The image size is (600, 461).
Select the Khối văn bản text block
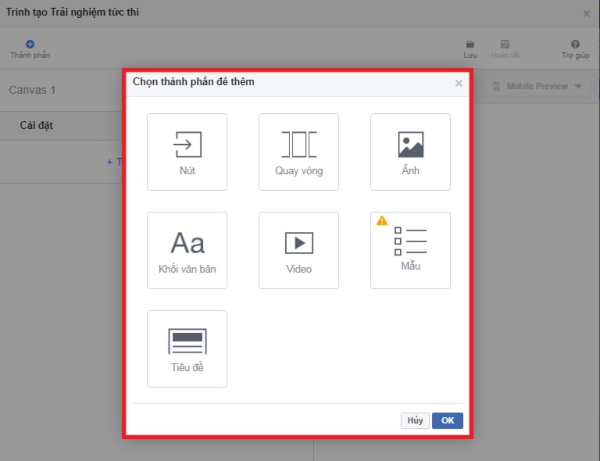(x=187, y=250)
